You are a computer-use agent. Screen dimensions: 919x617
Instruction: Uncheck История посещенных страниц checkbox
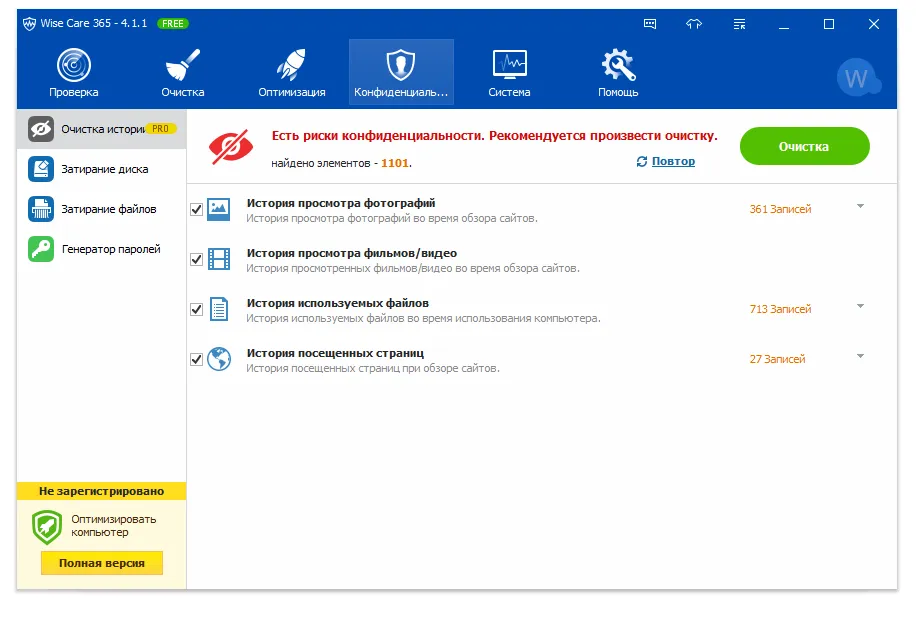tap(196, 359)
